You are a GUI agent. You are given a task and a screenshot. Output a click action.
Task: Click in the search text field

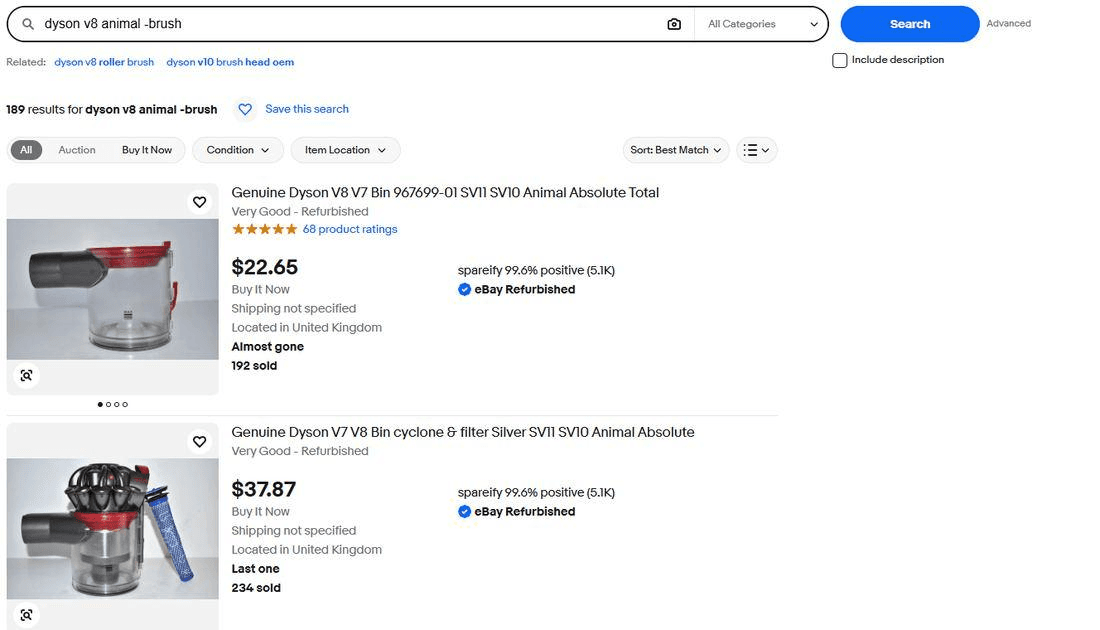point(351,24)
